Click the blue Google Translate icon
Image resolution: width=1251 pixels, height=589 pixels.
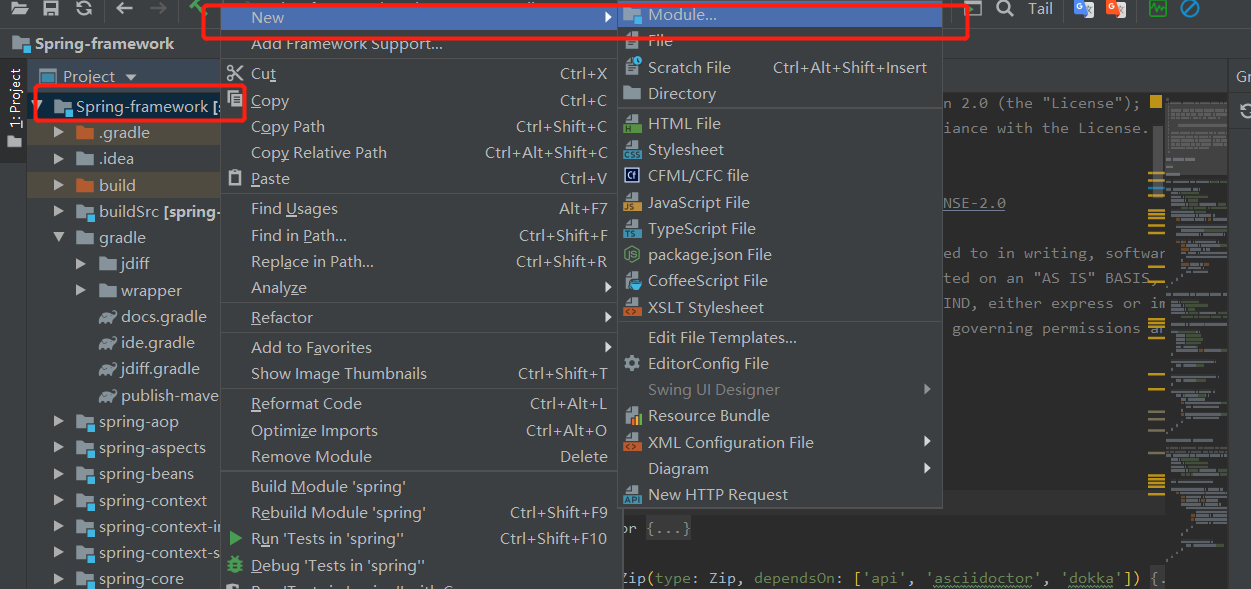pyautogui.click(x=1083, y=8)
